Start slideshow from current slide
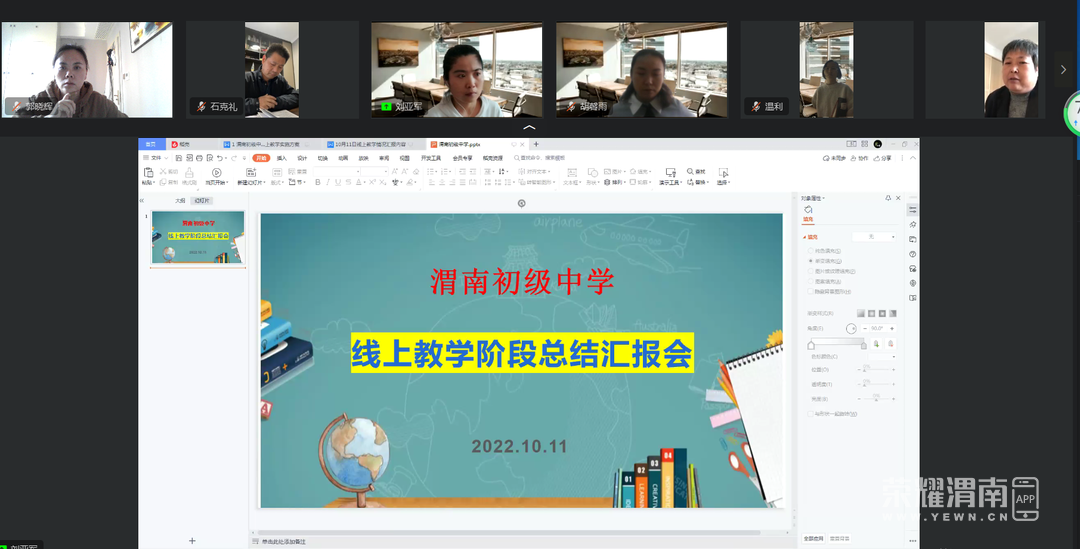 (x=217, y=173)
